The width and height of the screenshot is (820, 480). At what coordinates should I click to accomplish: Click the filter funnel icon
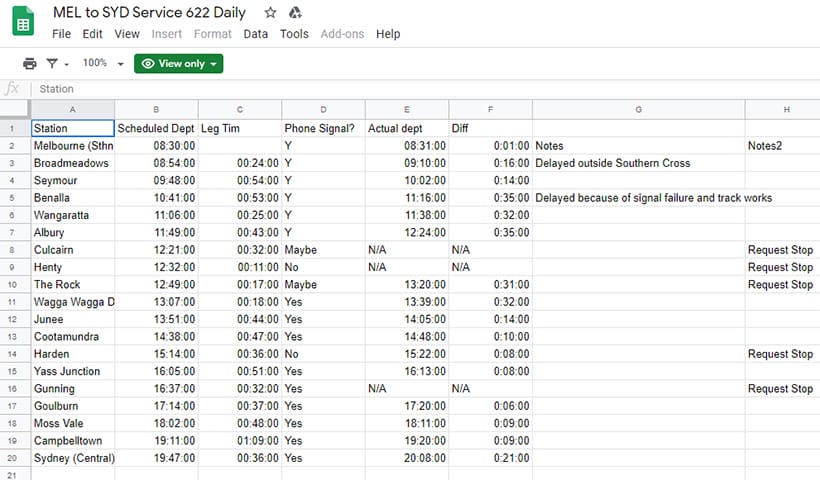click(x=52, y=64)
